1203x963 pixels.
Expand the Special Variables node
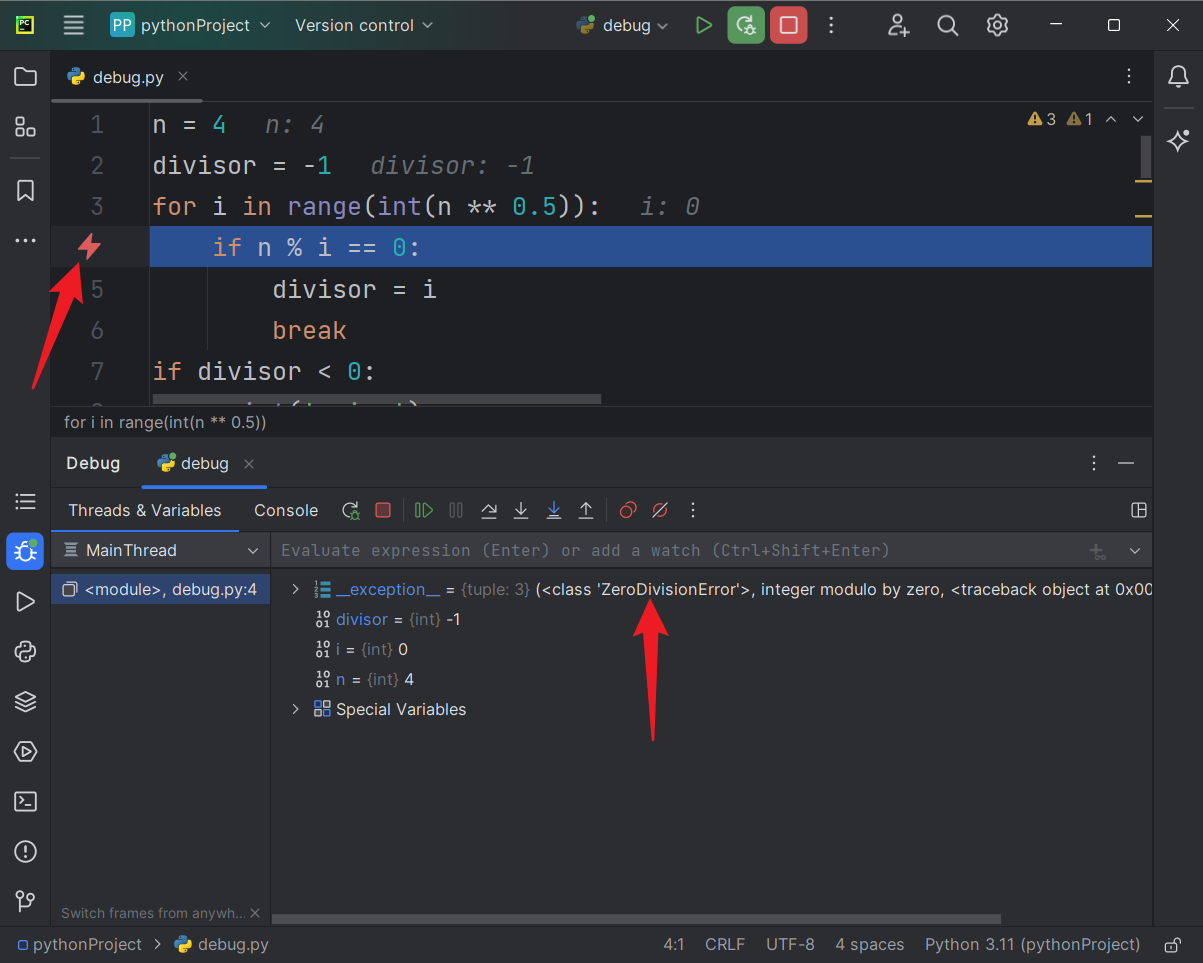pos(295,709)
